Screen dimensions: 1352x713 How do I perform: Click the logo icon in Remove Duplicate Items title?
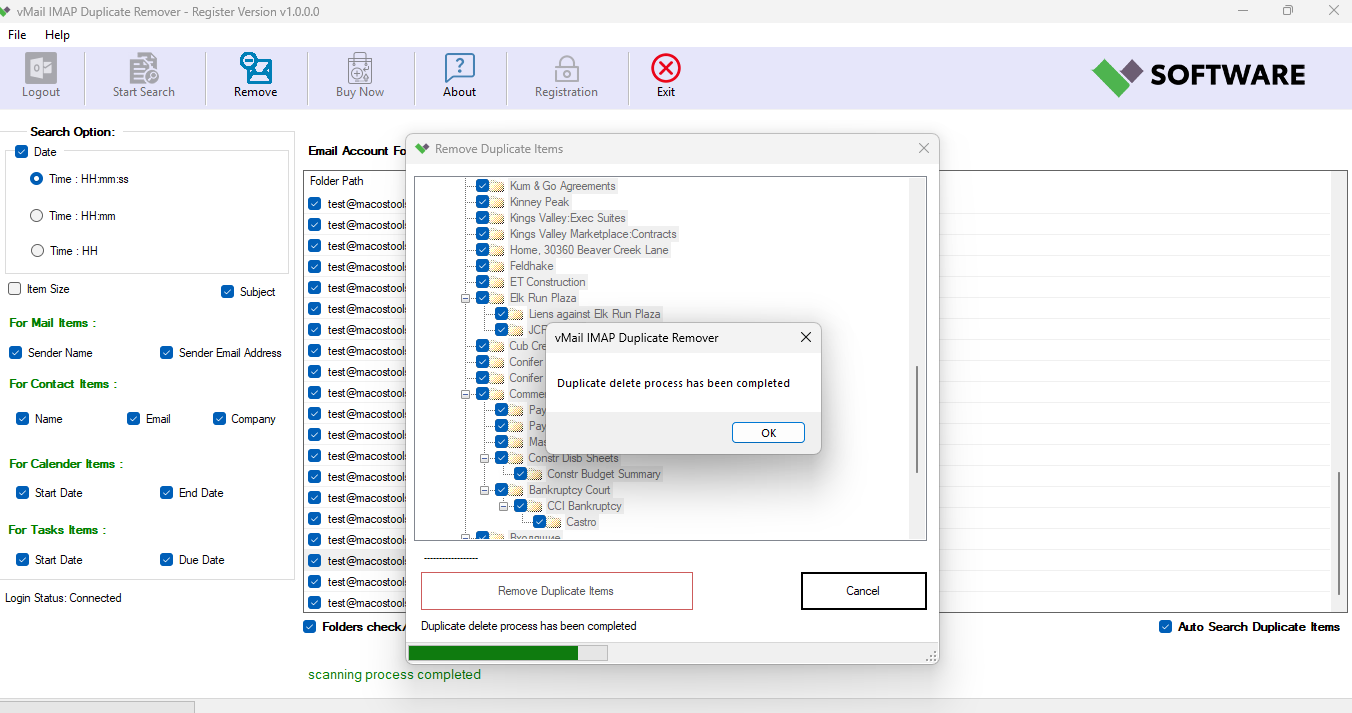coord(422,149)
